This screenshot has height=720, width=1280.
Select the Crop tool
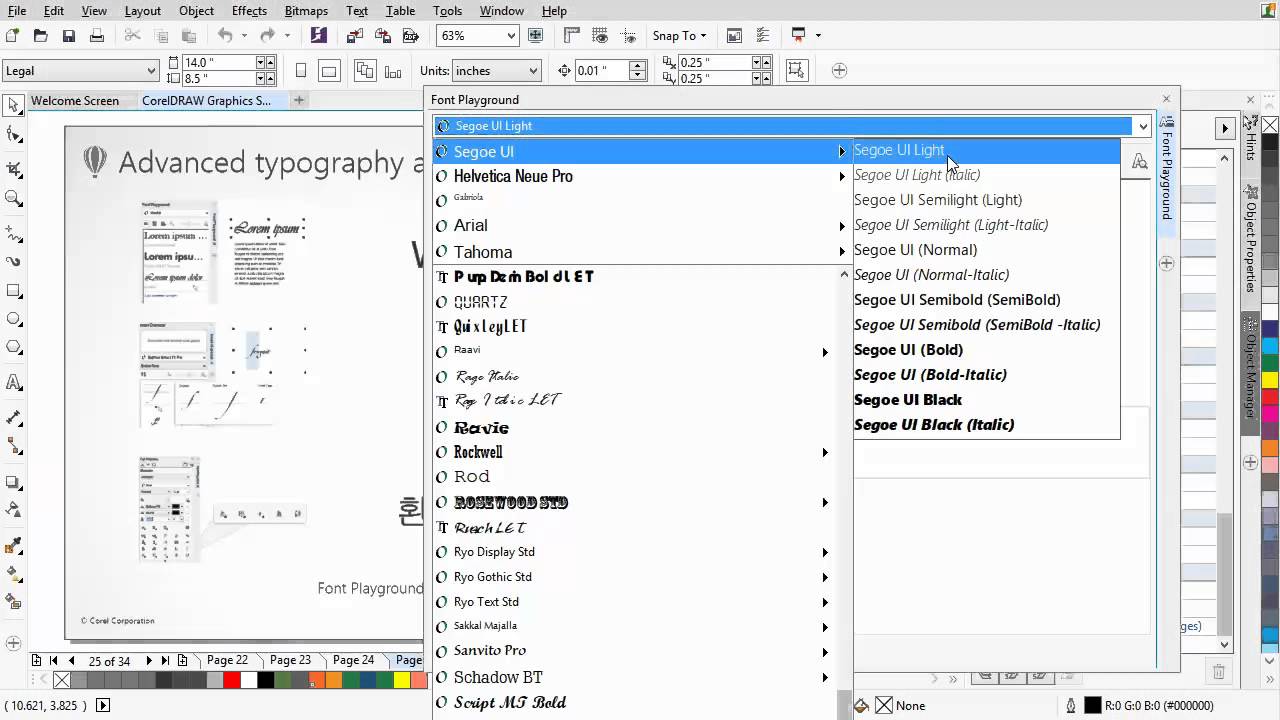click(14, 169)
